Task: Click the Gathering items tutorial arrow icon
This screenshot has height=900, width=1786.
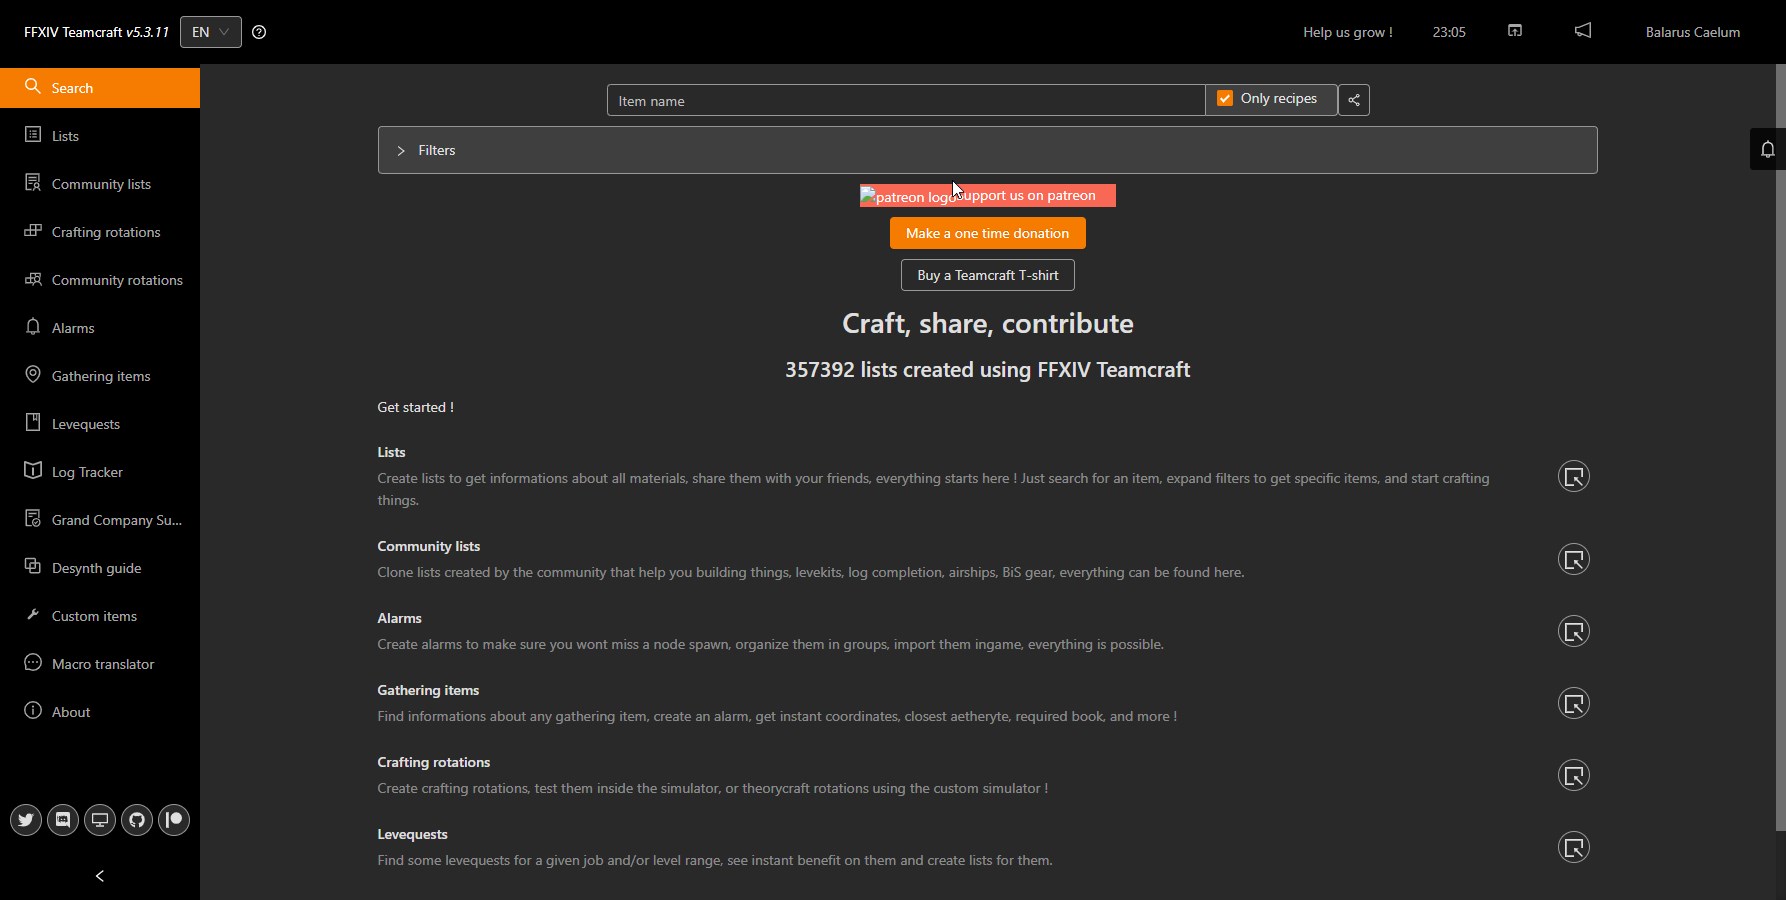Action: coord(1574,703)
